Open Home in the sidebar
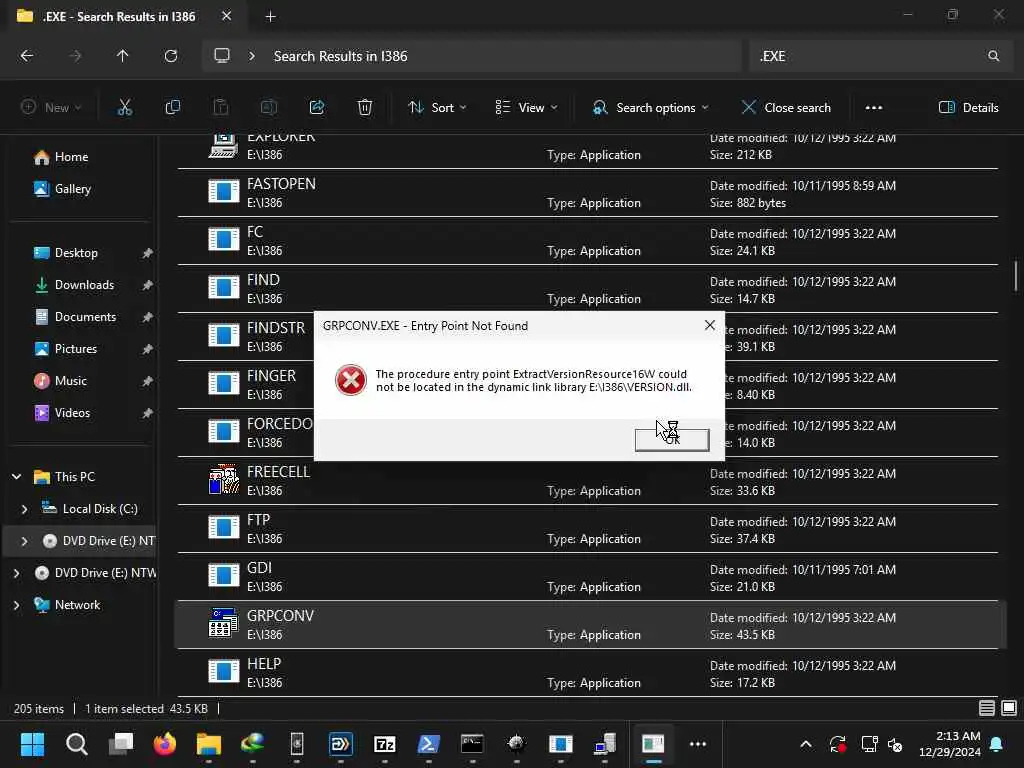 pyautogui.click(x=71, y=157)
